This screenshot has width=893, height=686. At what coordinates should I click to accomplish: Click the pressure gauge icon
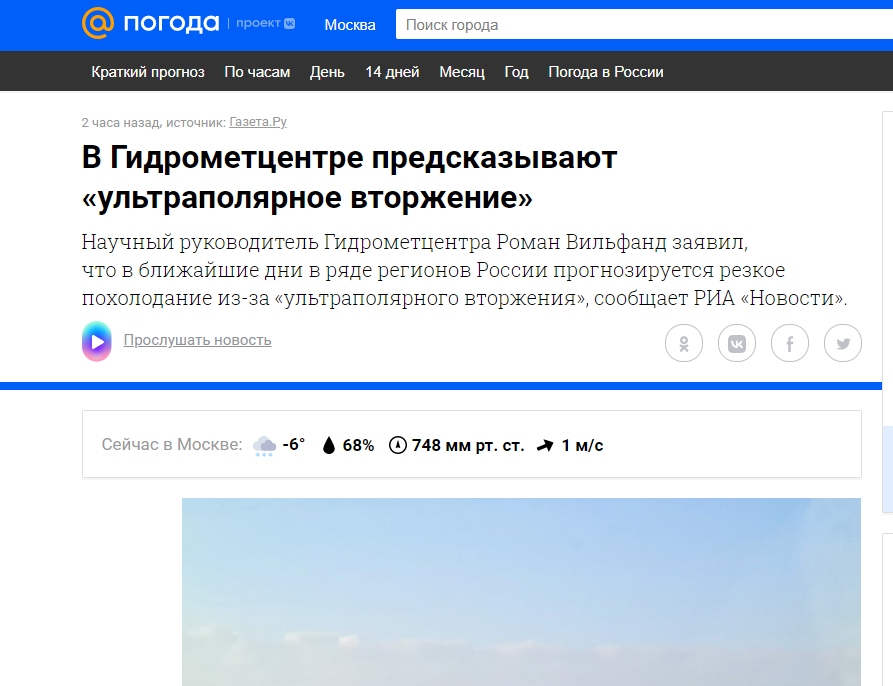point(398,445)
